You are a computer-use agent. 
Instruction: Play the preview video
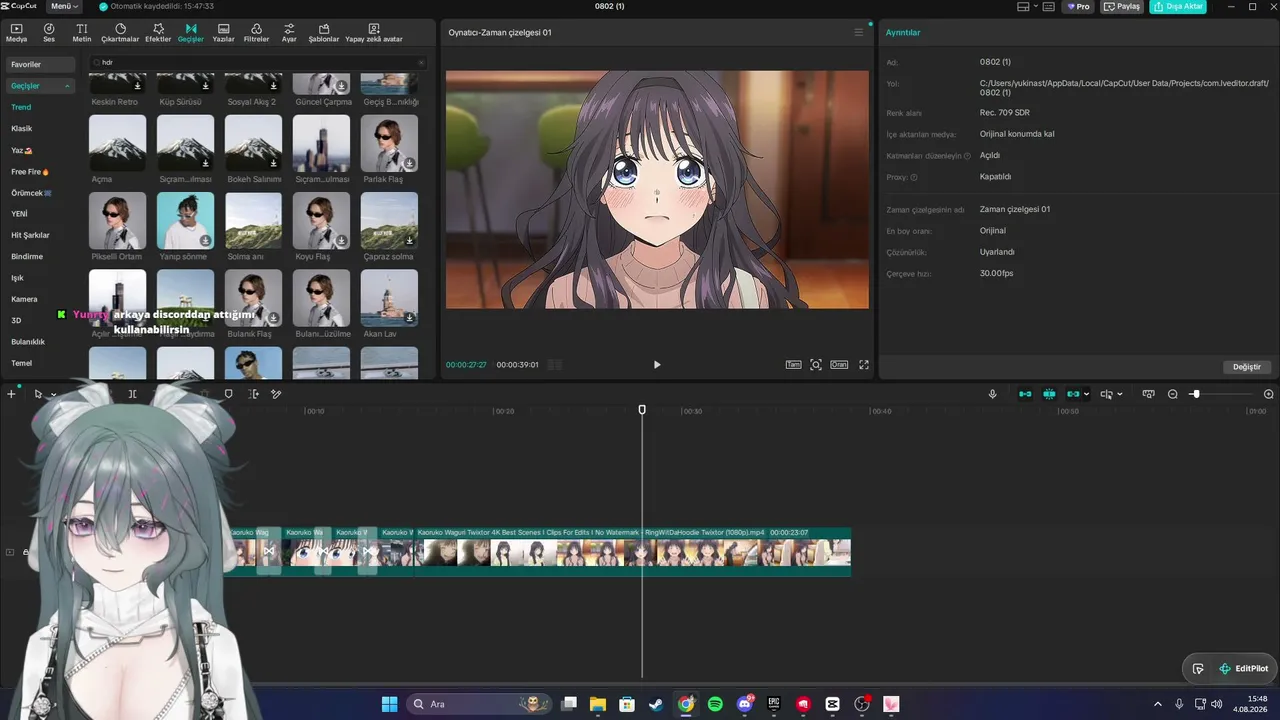pos(657,365)
